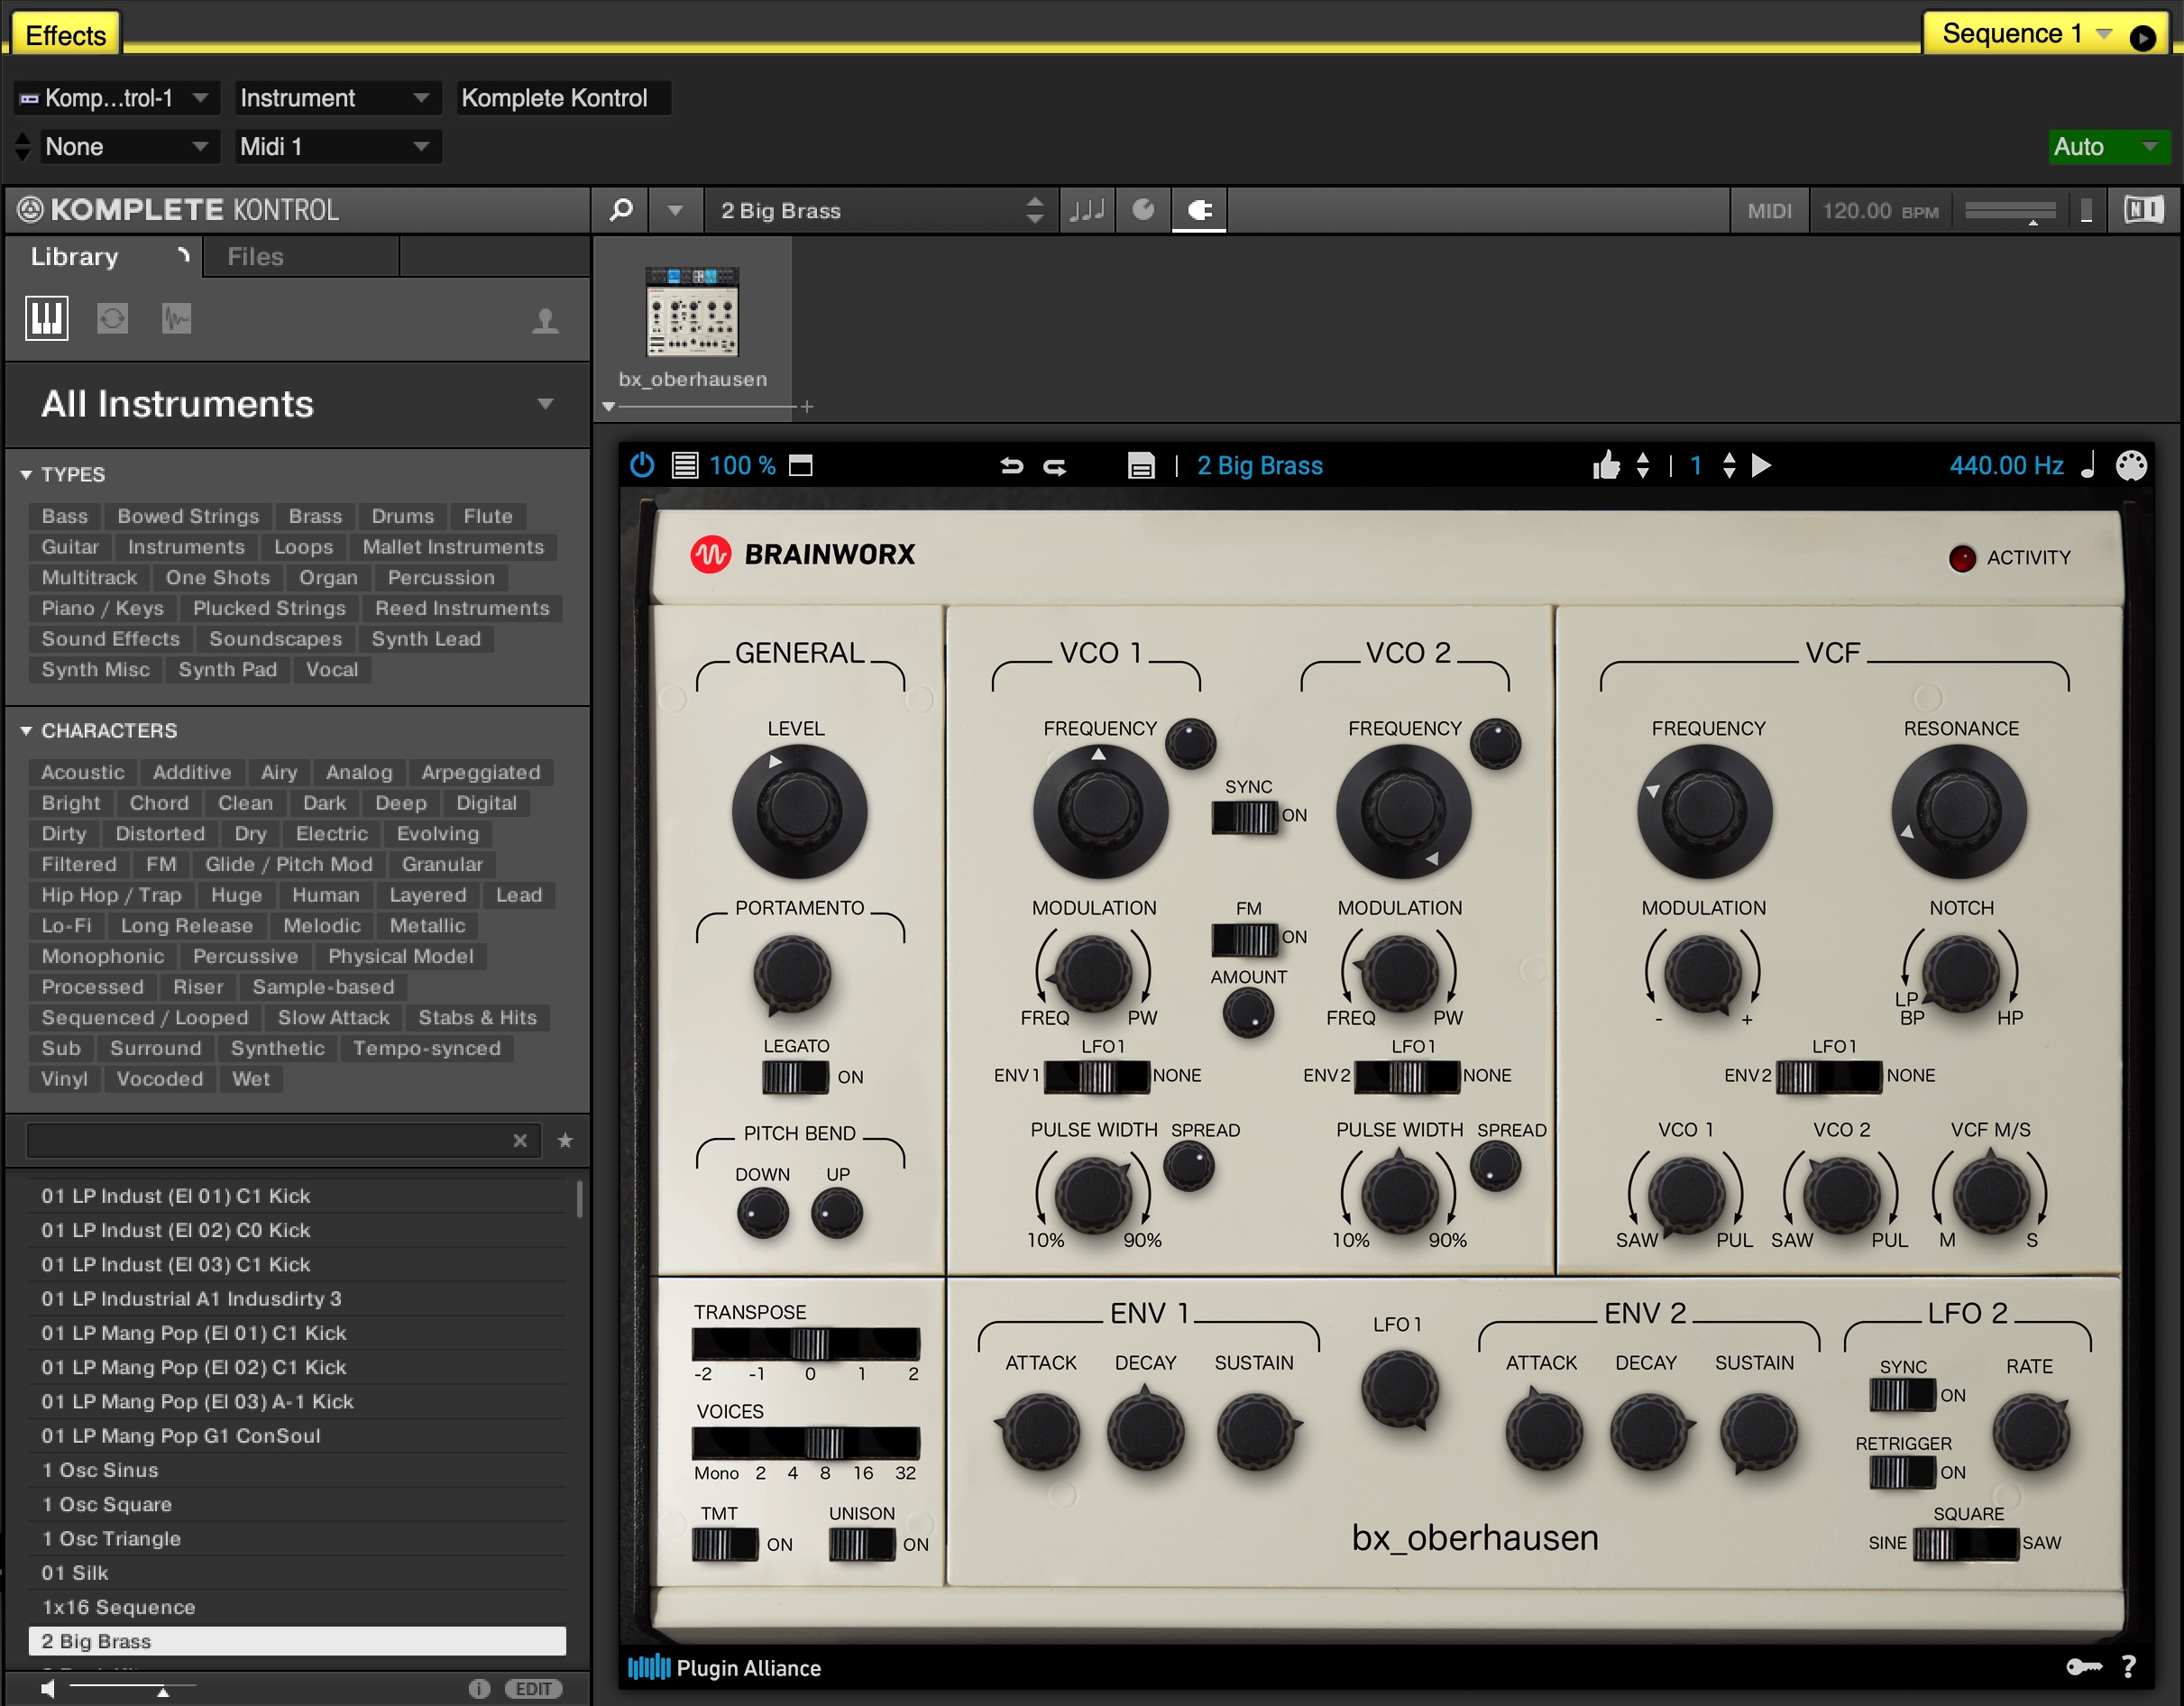Viewport: 2184px width, 1706px height.
Task: Filter by Brass type tag
Action: [315, 516]
